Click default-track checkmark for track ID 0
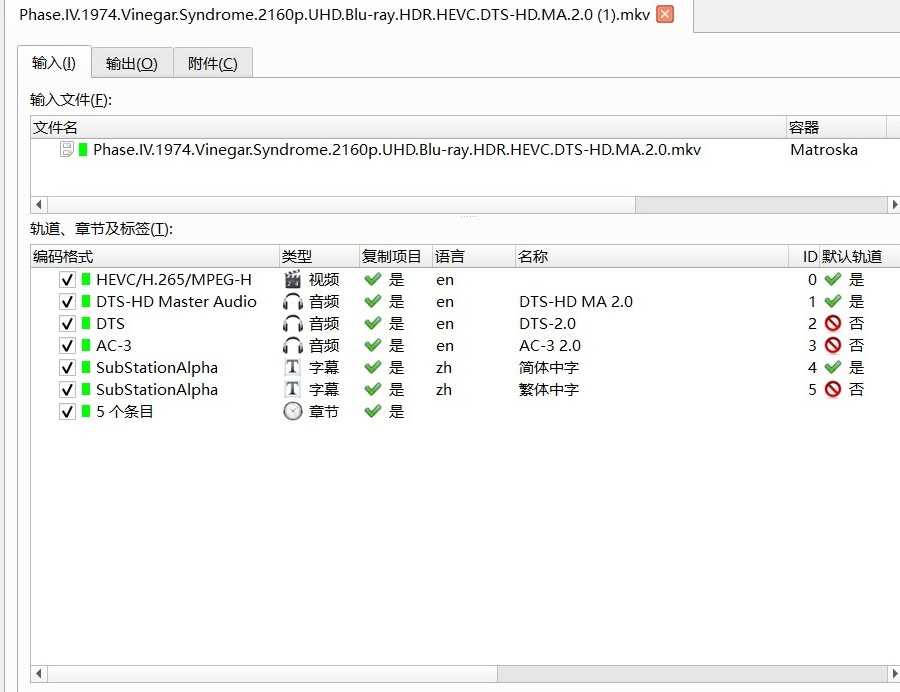This screenshot has height=692, width=900. pos(833,279)
